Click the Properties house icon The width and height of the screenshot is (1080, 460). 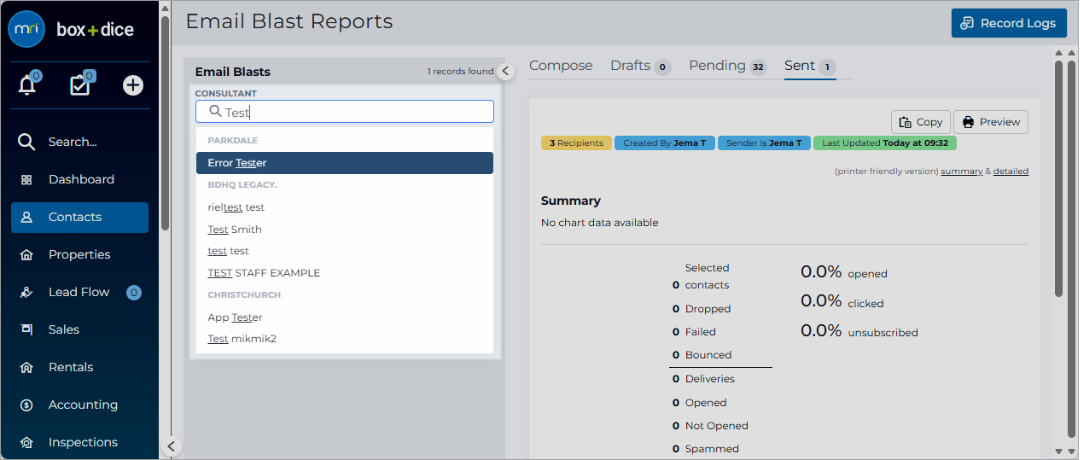27,255
